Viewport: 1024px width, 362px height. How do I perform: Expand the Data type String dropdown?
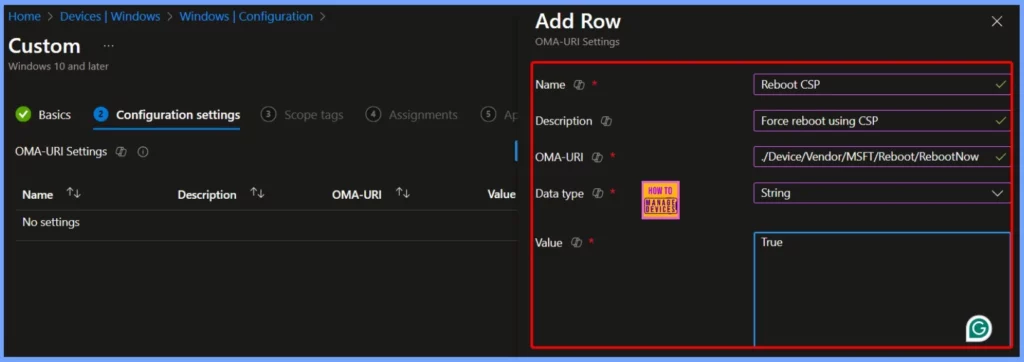pos(882,193)
